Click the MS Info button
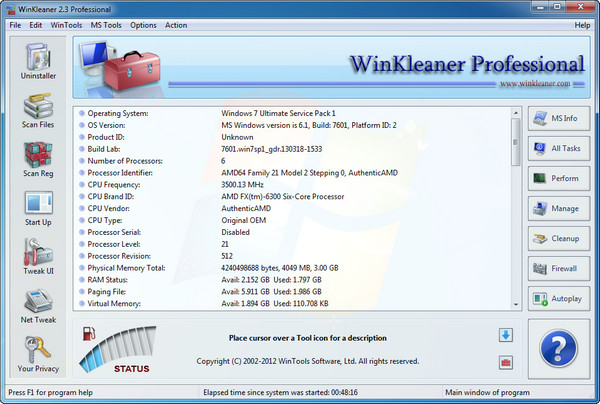 coord(559,119)
